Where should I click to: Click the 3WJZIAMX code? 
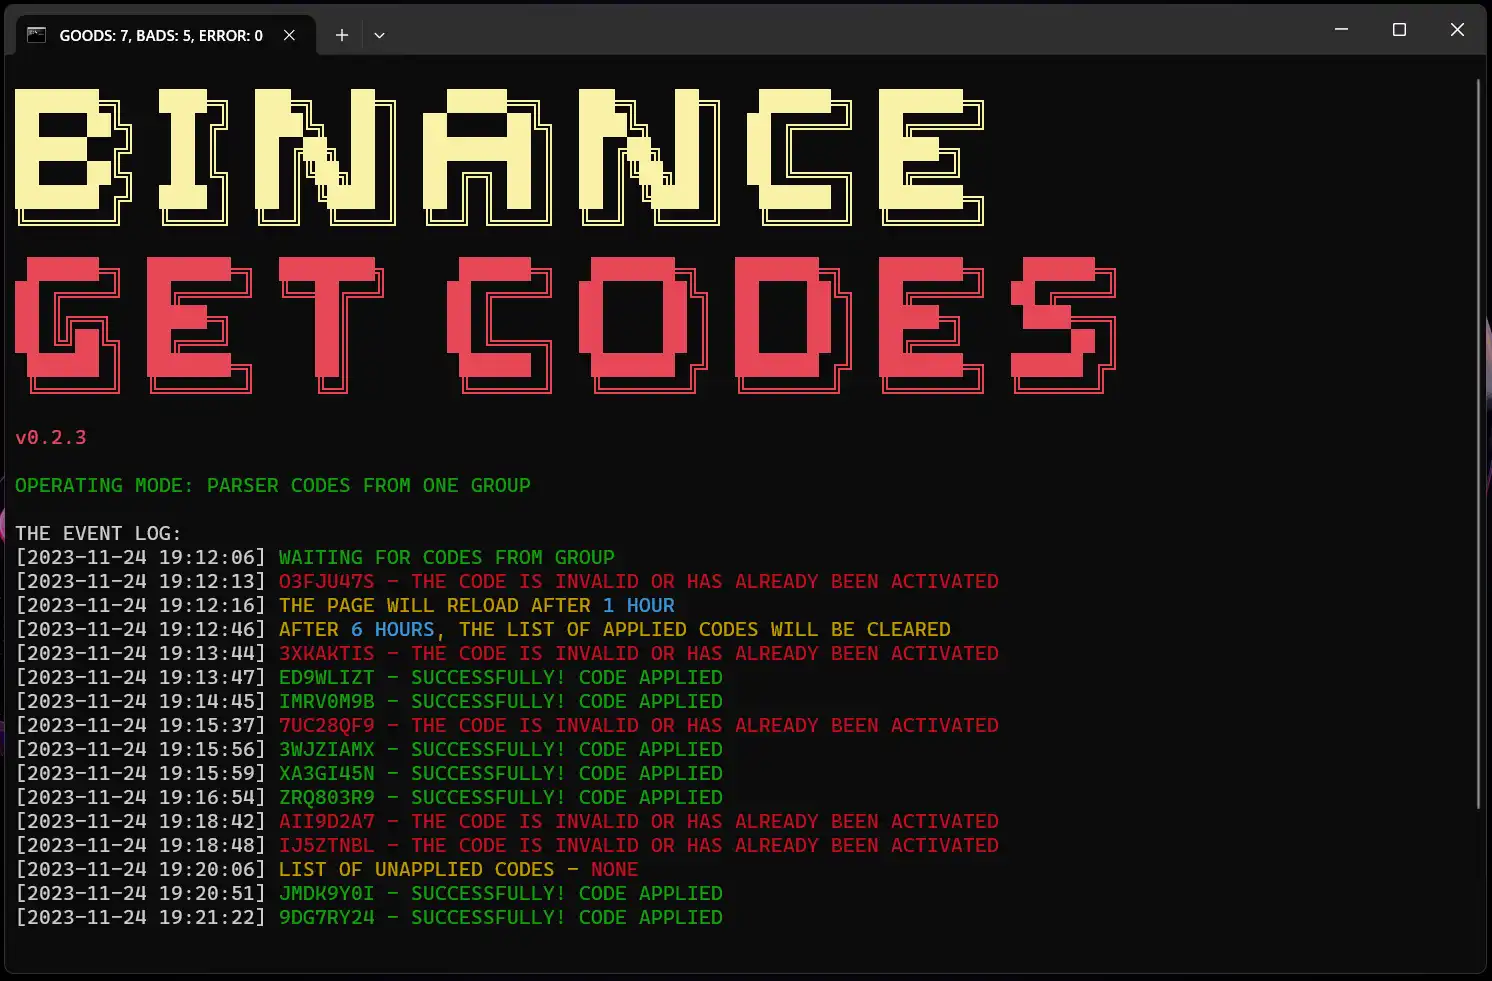tap(327, 749)
